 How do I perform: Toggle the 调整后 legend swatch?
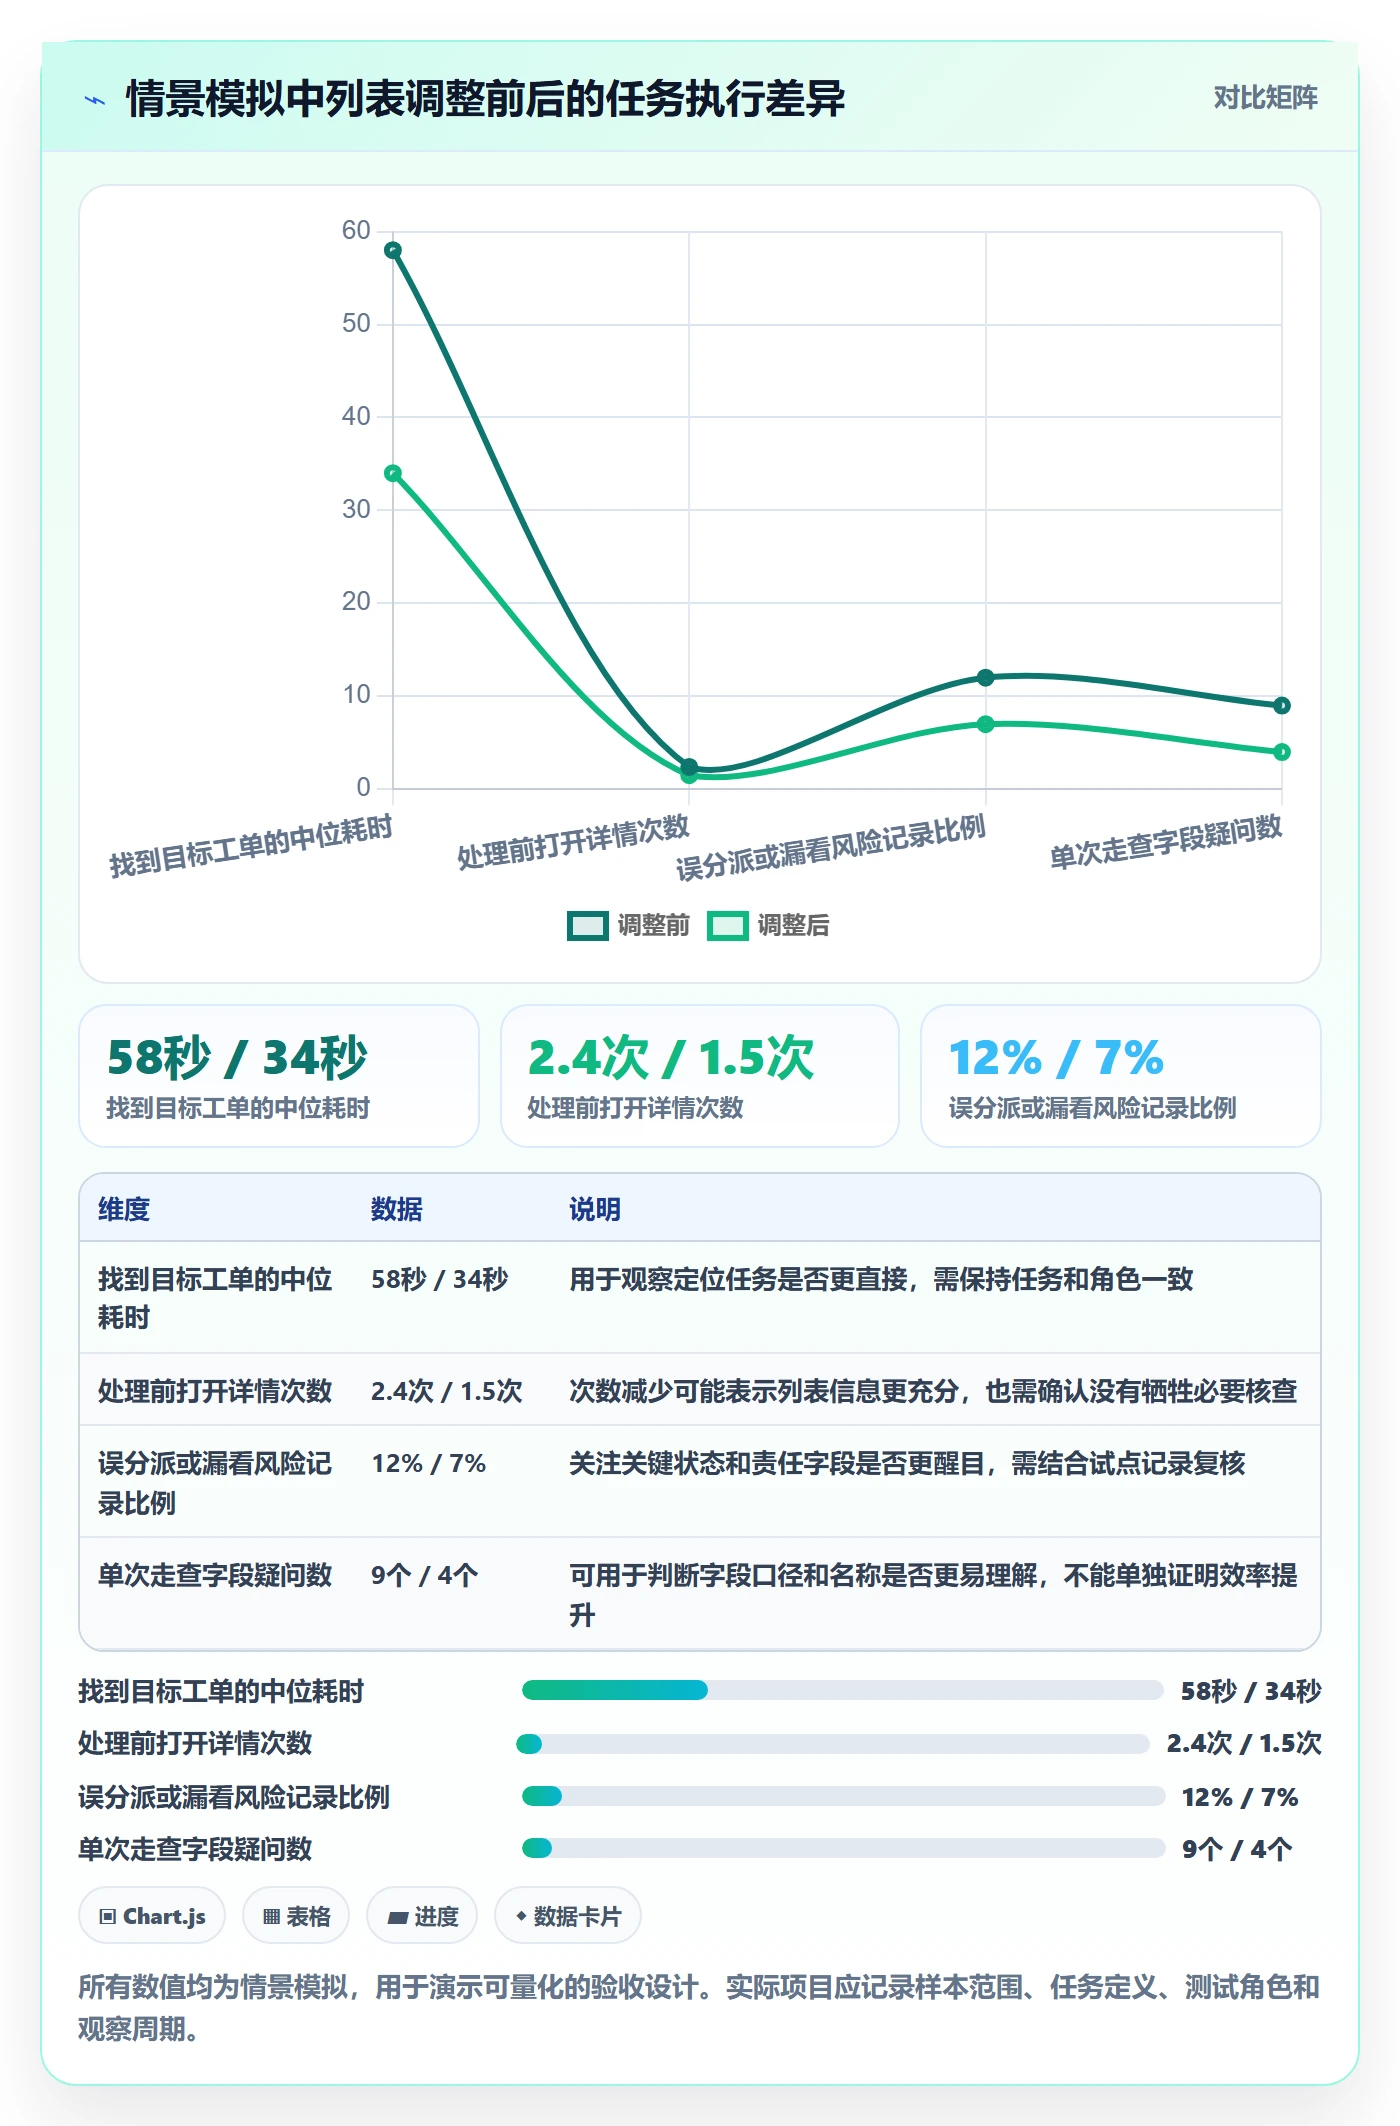pyautogui.click(x=727, y=926)
